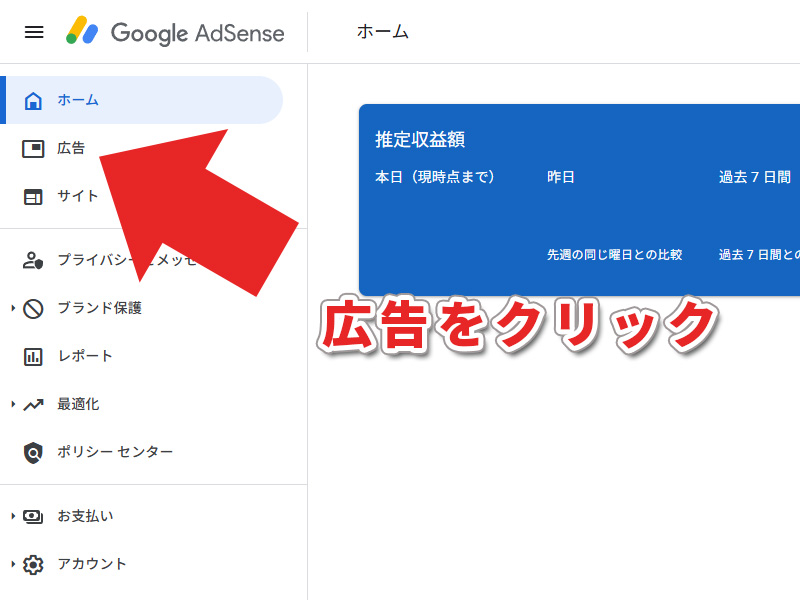Click 本日（現時点まで）label
The image size is (800, 600).
tap(435, 177)
